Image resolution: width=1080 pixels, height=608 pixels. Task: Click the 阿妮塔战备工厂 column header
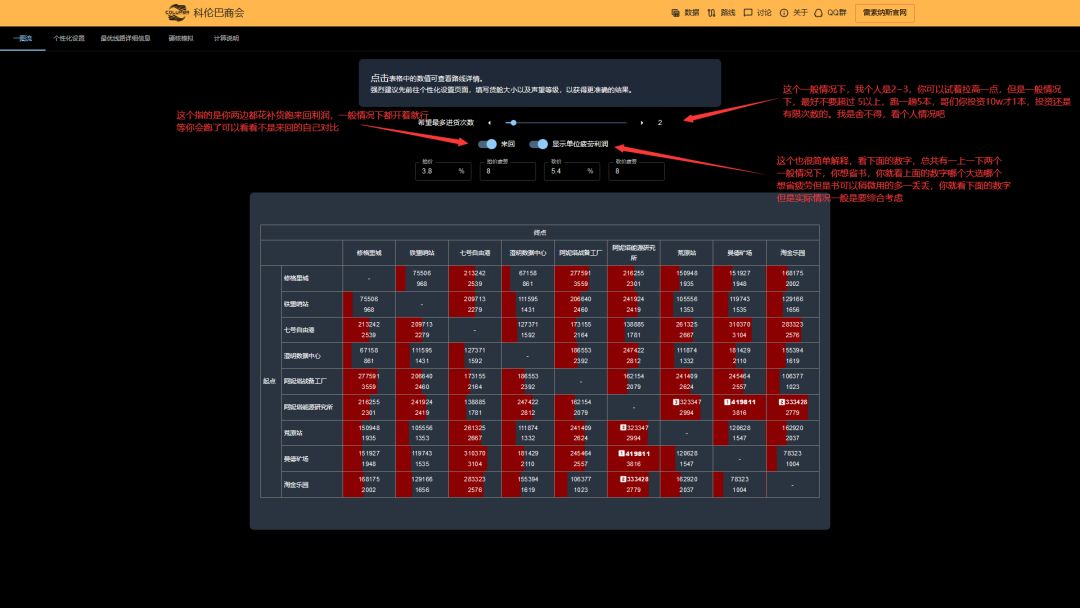pyautogui.click(x=581, y=253)
